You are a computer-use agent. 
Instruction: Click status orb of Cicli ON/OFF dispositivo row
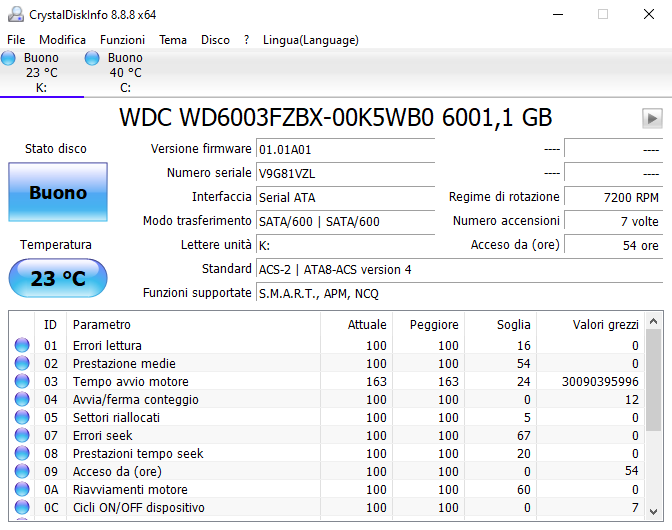(x=22, y=507)
